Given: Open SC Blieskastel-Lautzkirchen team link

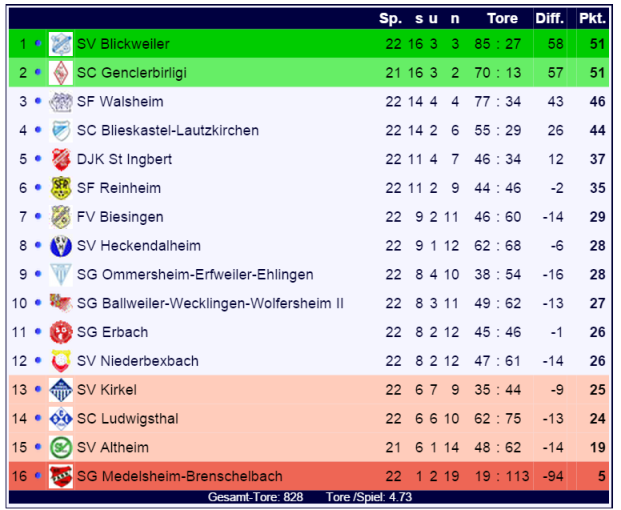Looking at the screenshot, I should [168, 131].
